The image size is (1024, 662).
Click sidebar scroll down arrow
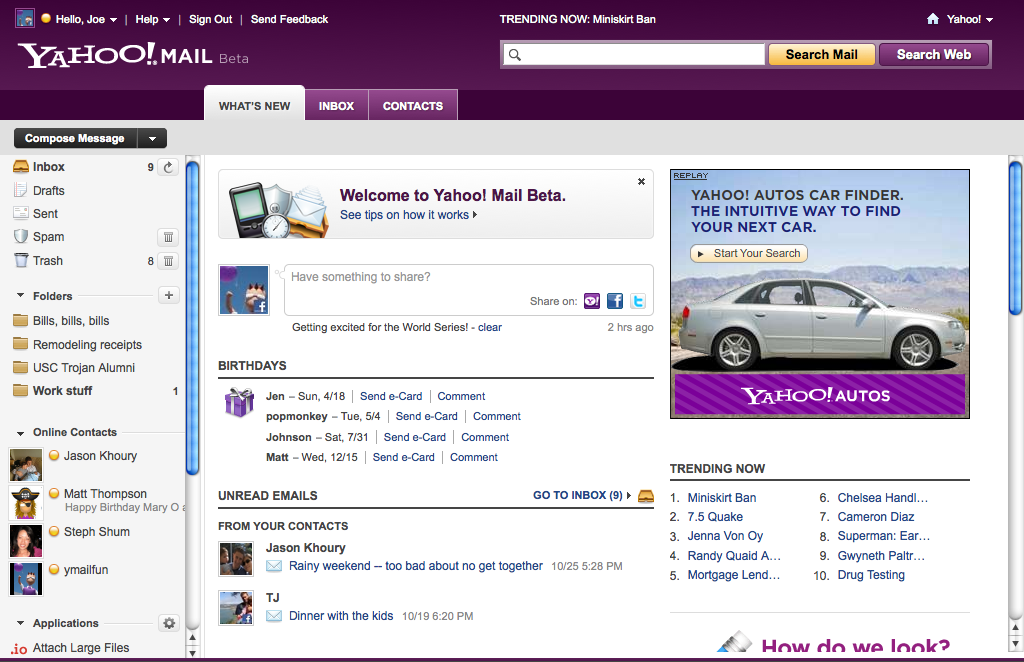[x=193, y=652]
